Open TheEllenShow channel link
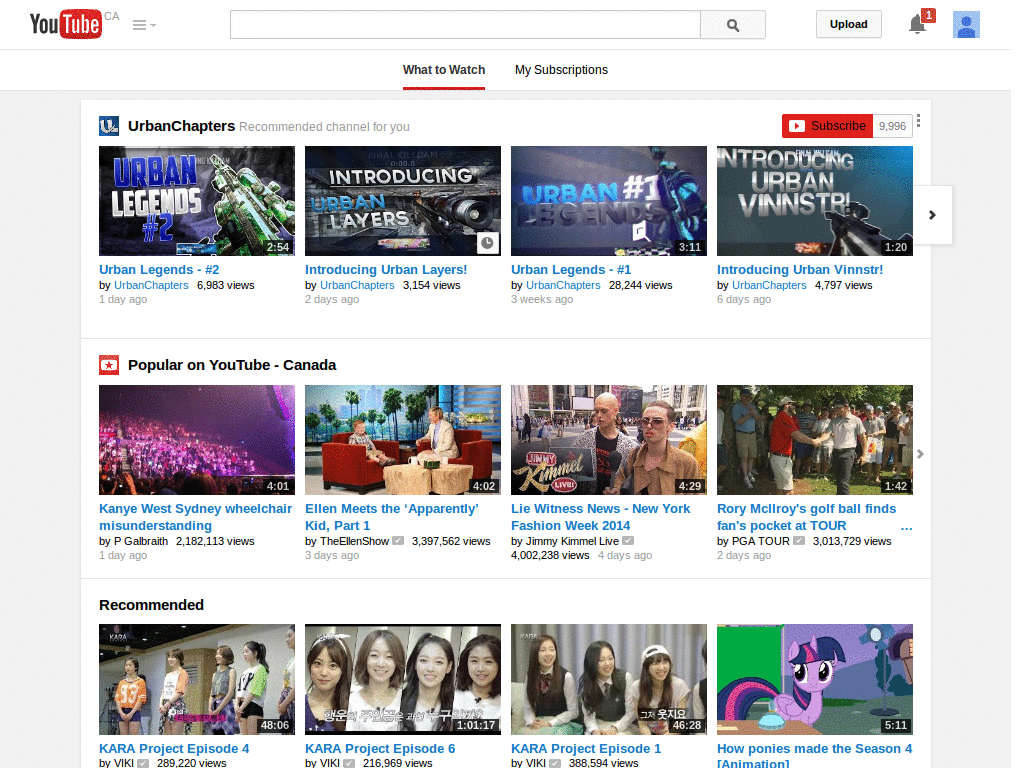The image size is (1024, 768). (x=355, y=541)
